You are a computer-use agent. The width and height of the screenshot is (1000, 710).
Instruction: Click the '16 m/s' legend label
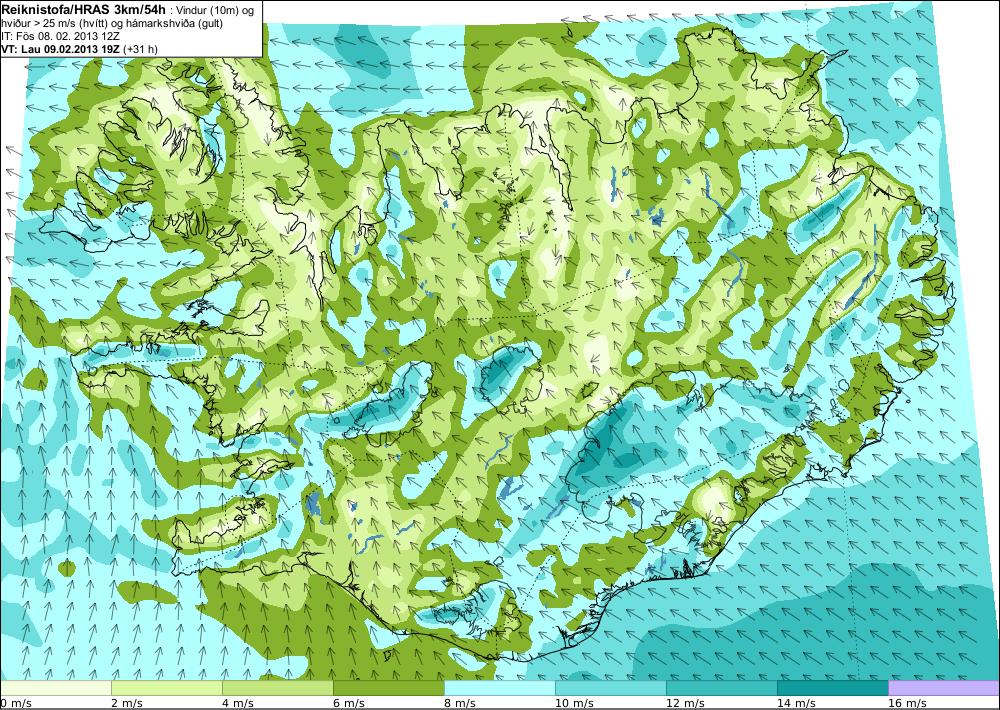tap(907, 703)
